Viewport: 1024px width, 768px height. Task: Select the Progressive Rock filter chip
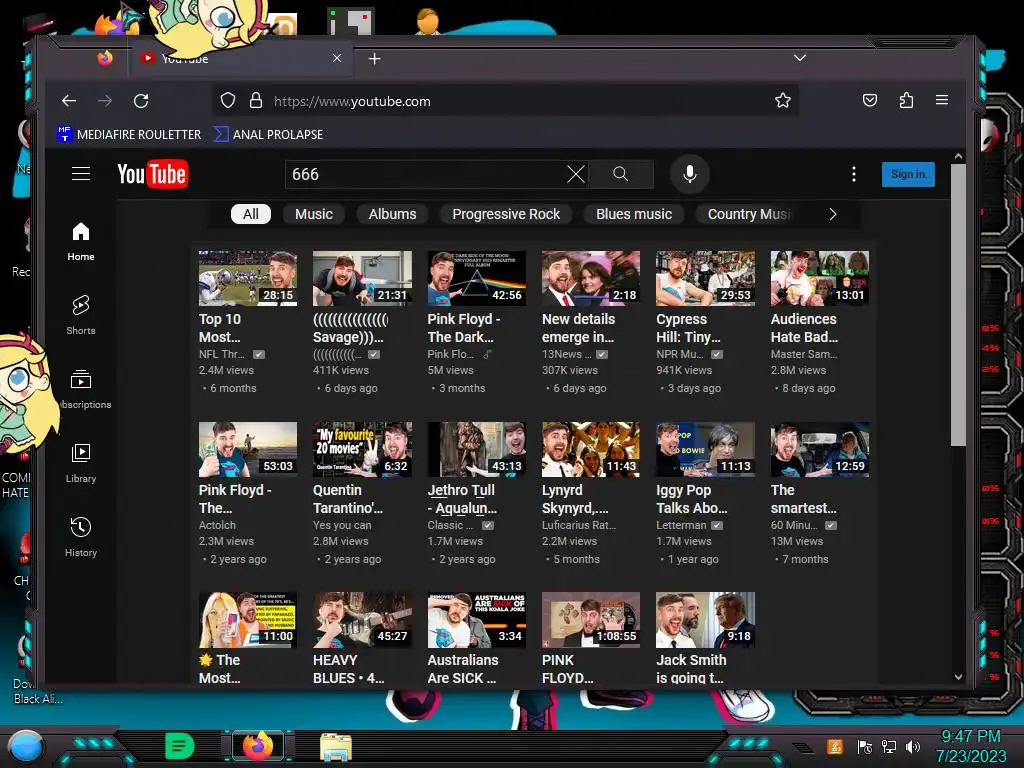pyautogui.click(x=506, y=214)
